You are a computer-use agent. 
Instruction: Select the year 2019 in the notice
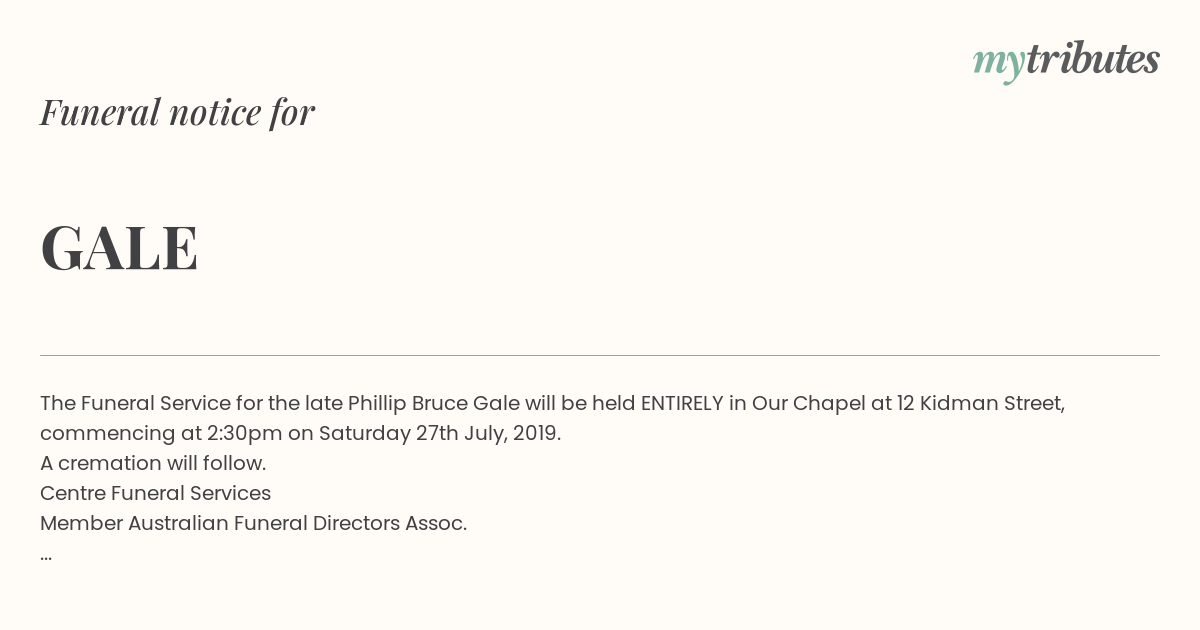point(535,433)
